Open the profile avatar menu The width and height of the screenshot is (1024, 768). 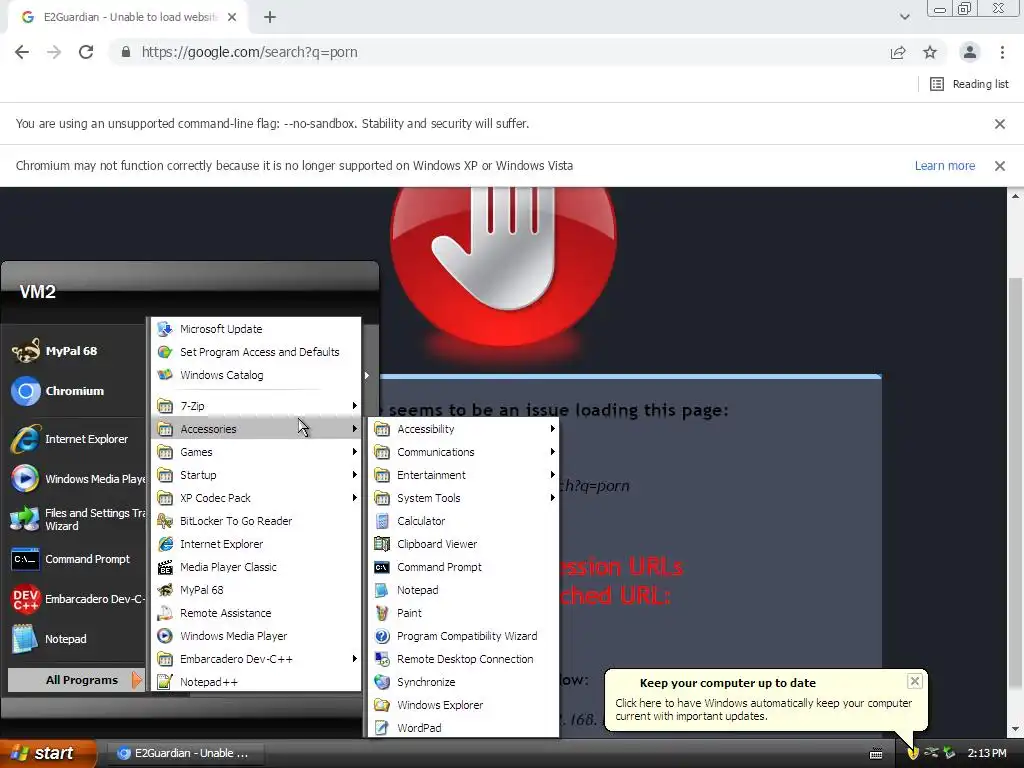tap(970, 52)
